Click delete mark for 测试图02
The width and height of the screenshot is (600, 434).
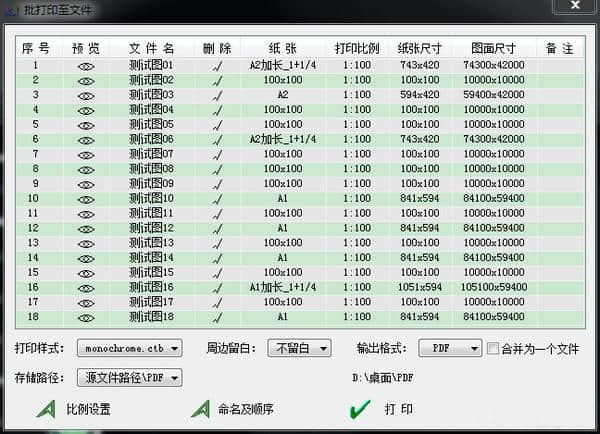point(217,81)
